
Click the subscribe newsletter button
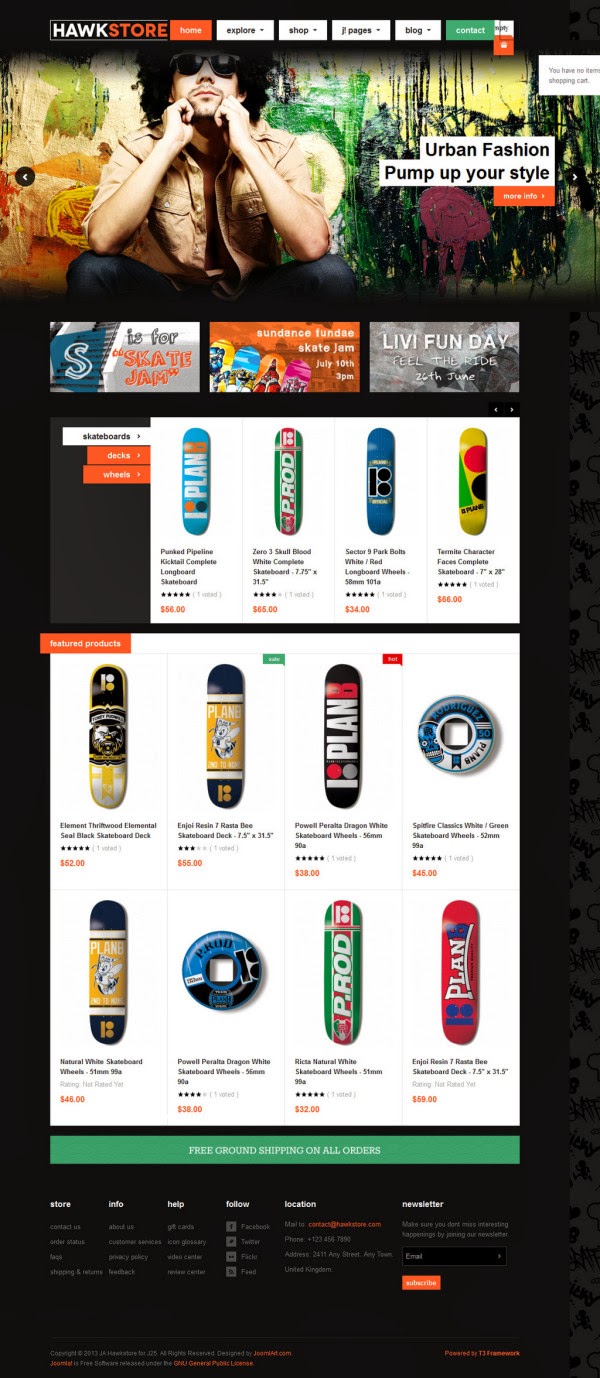[x=421, y=1283]
